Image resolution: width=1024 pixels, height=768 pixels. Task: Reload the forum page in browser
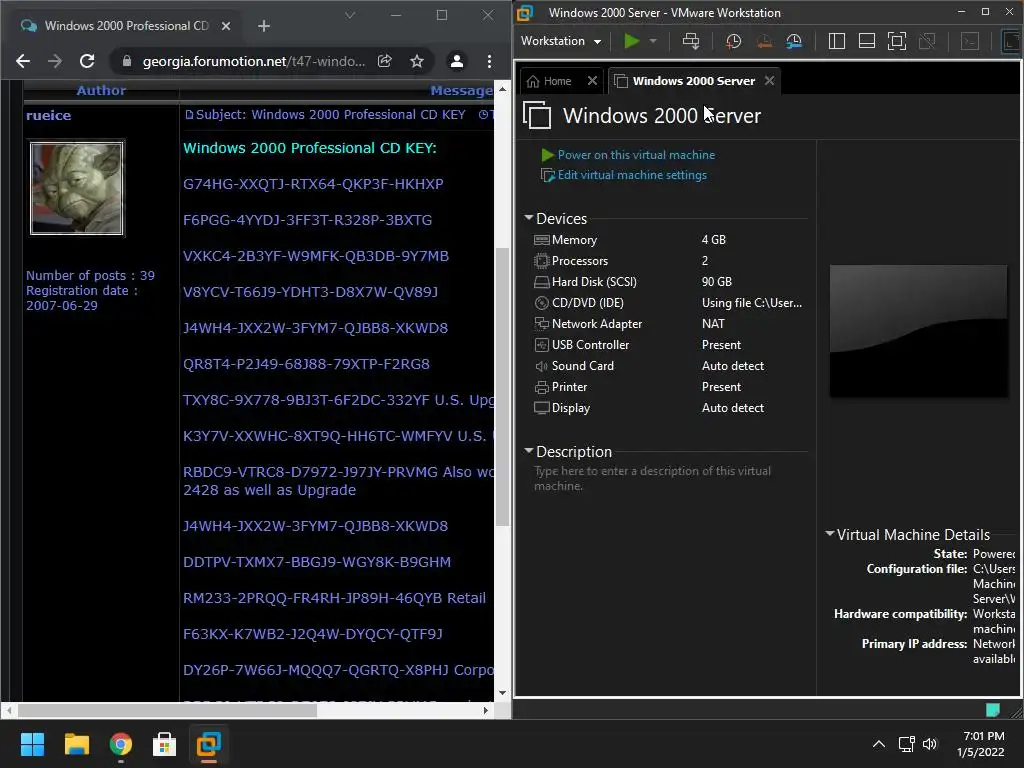[x=87, y=61]
